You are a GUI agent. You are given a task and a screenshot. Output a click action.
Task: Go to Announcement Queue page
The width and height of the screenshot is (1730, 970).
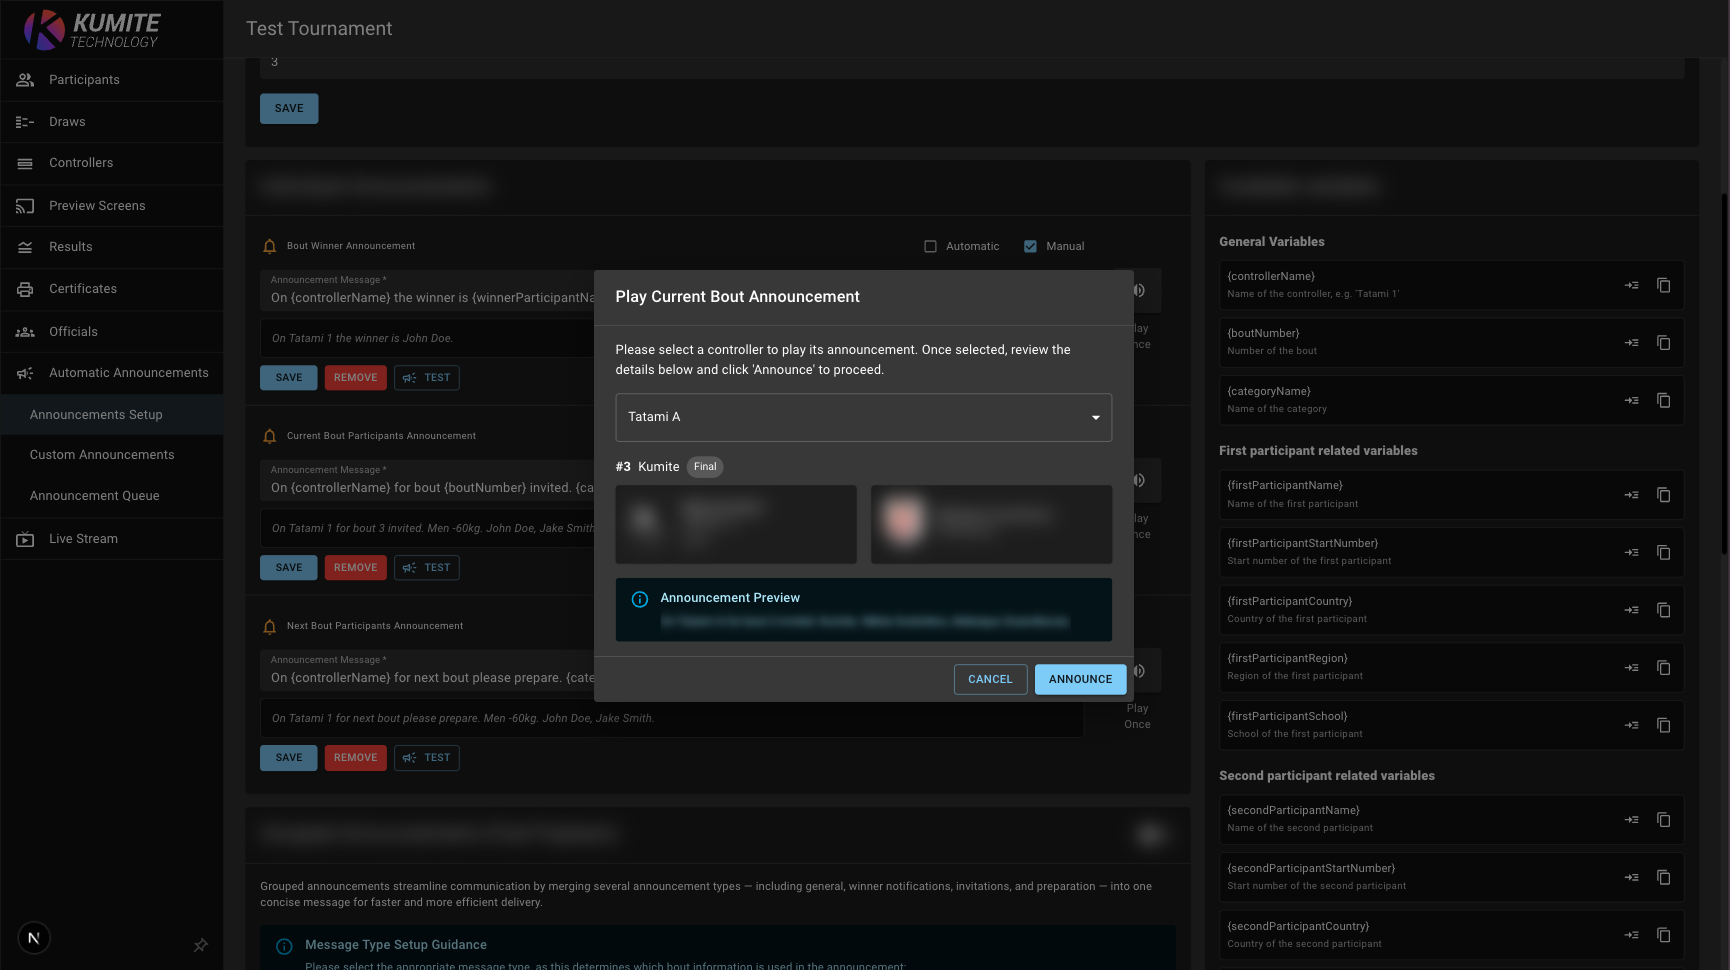95,496
